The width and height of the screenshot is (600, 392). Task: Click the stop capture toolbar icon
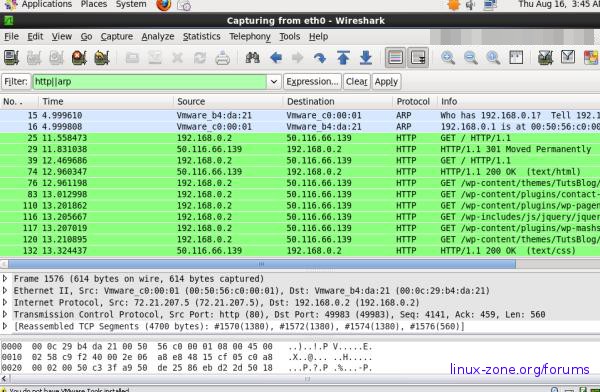[x=79, y=58]
